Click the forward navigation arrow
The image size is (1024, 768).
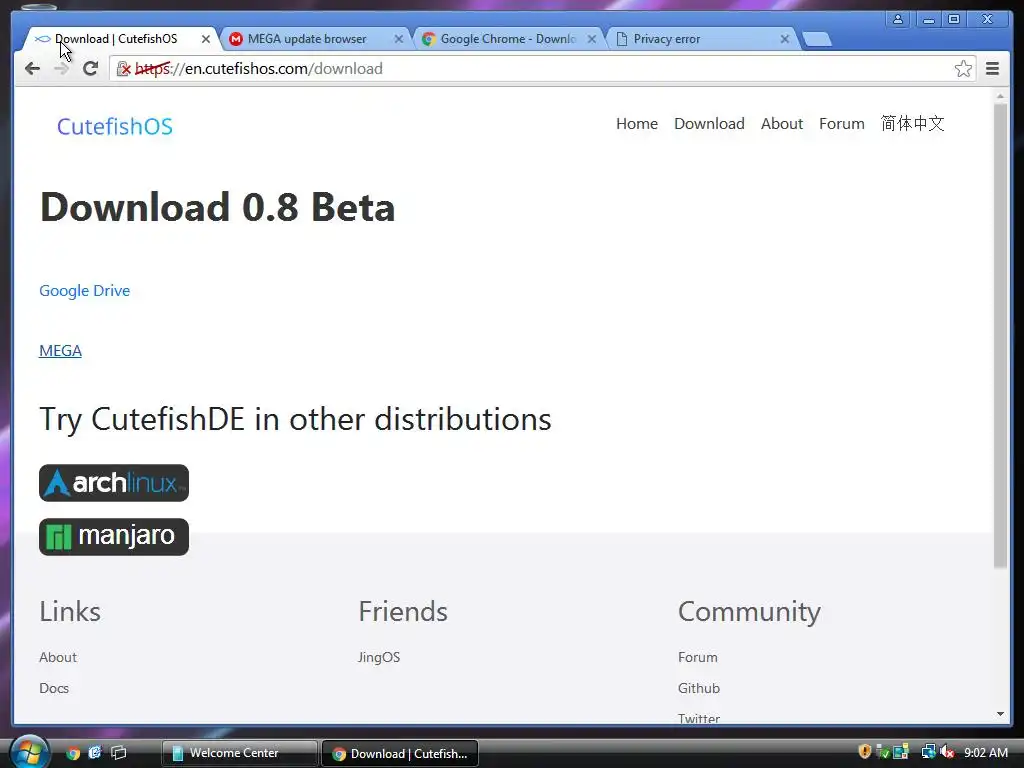(61, 69)
